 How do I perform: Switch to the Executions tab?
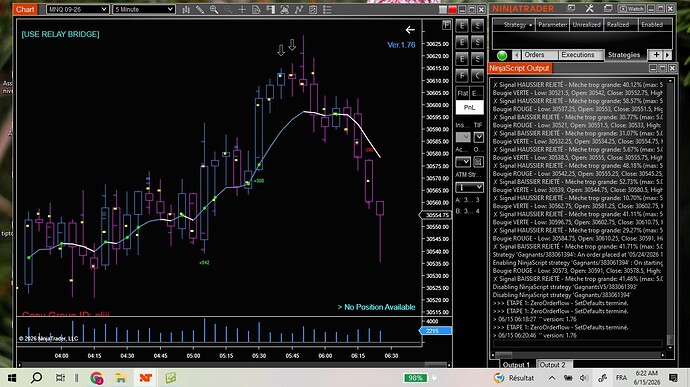pyautogui.click(x=577, y=55)
